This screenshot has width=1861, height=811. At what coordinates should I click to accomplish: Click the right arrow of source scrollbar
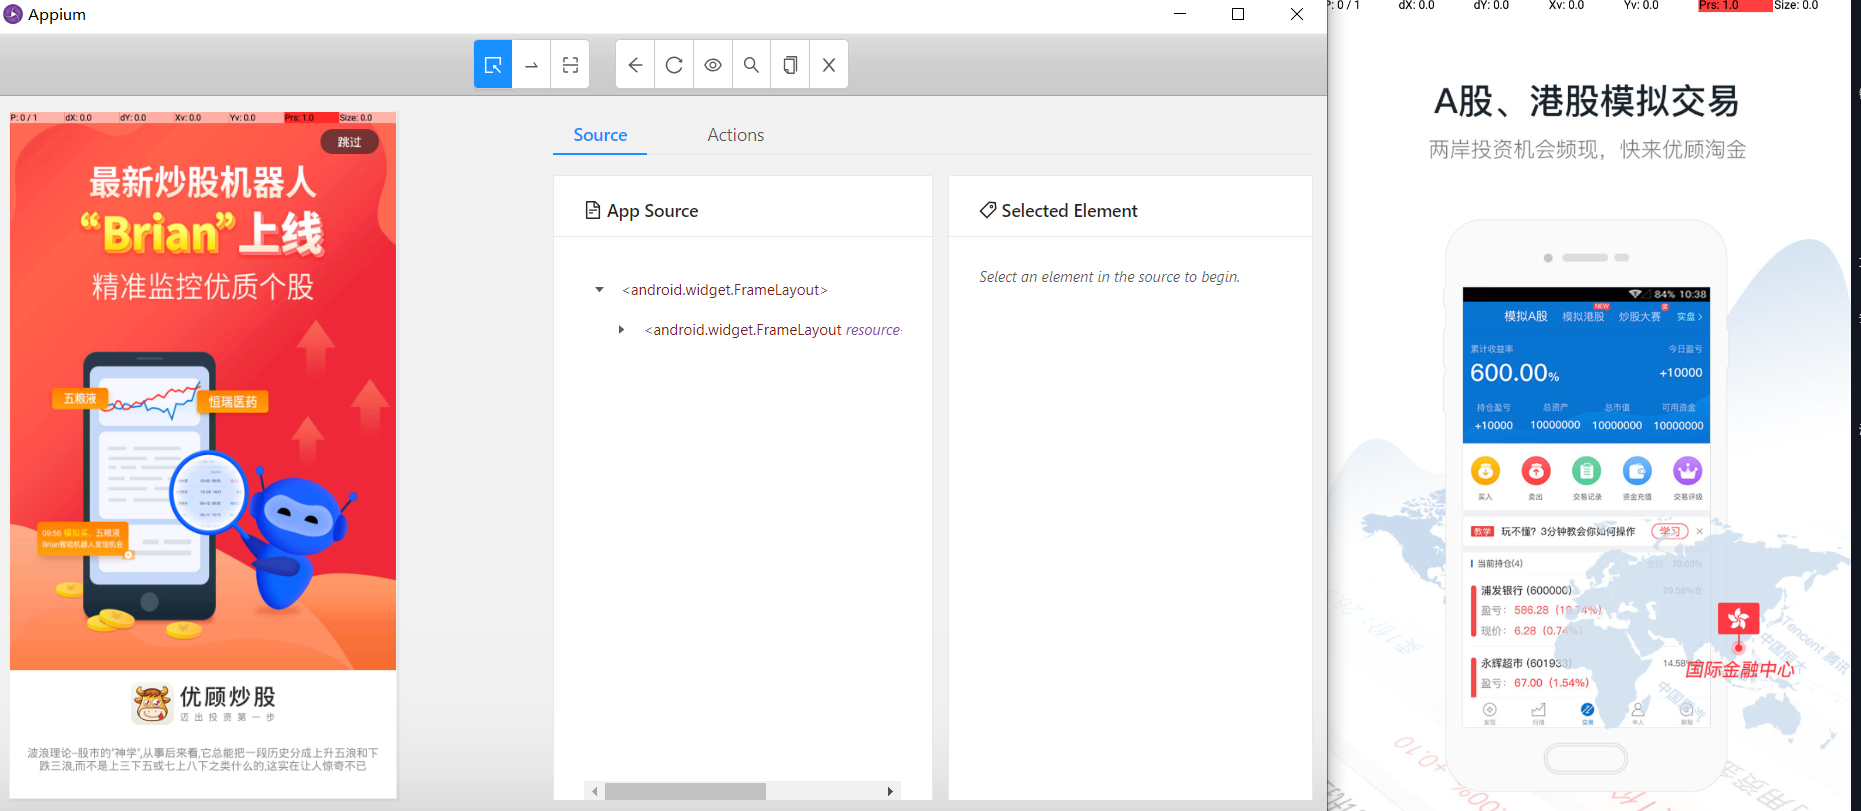point(890,791)
